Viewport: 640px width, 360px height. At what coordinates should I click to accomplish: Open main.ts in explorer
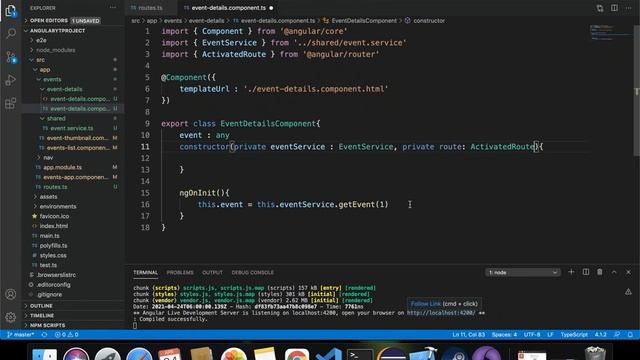73,236
